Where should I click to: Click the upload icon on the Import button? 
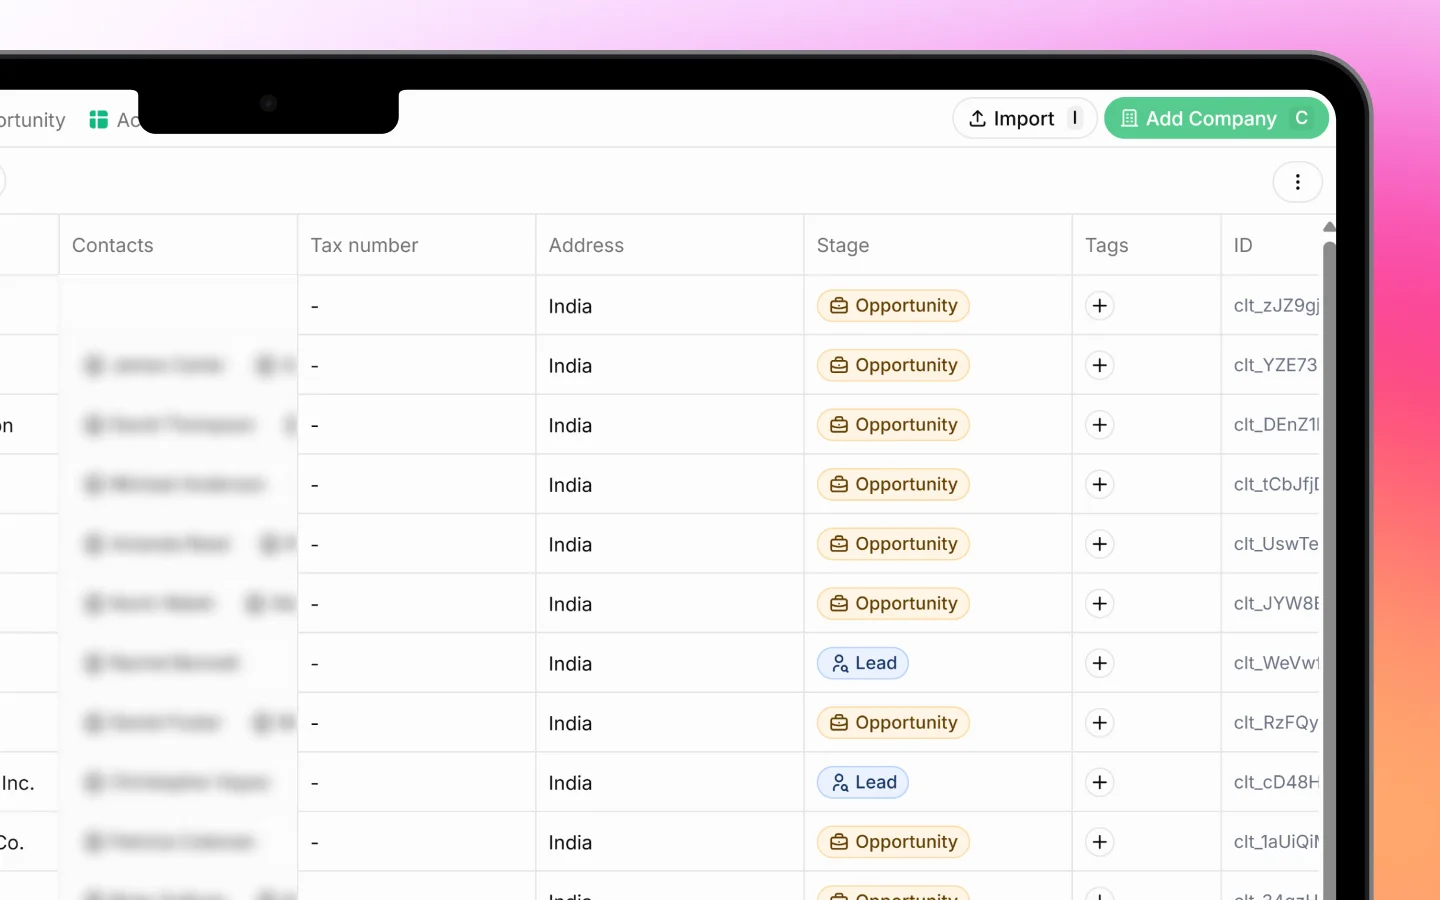coord(977,119)
